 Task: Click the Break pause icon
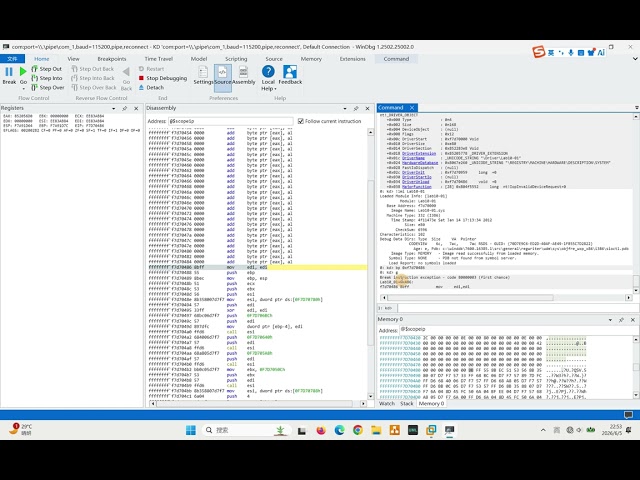tap(9, 72)
